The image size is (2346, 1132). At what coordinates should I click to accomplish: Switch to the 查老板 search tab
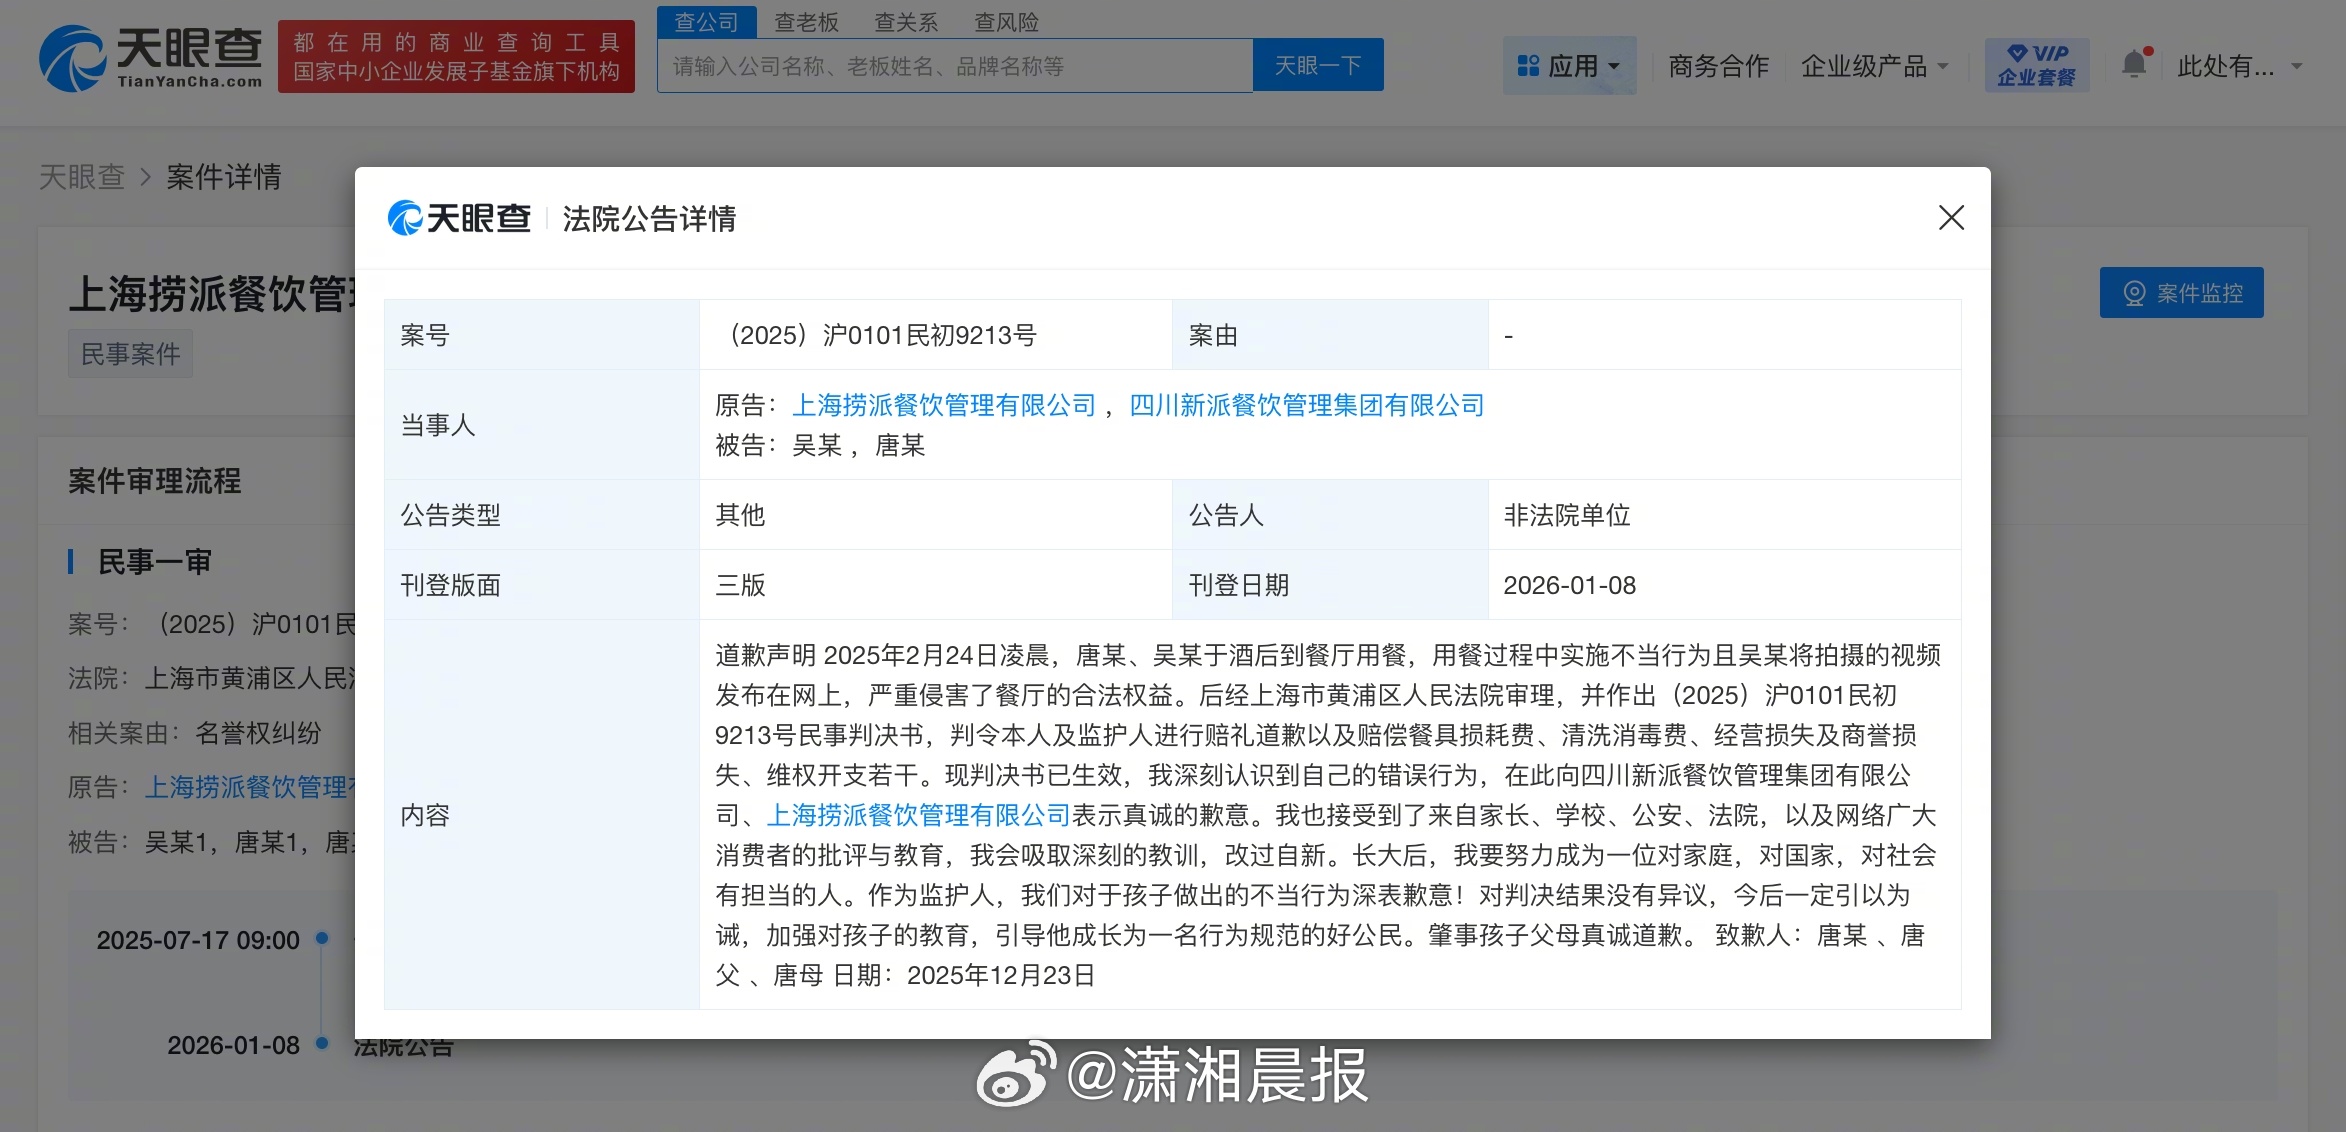pos(805,22)
